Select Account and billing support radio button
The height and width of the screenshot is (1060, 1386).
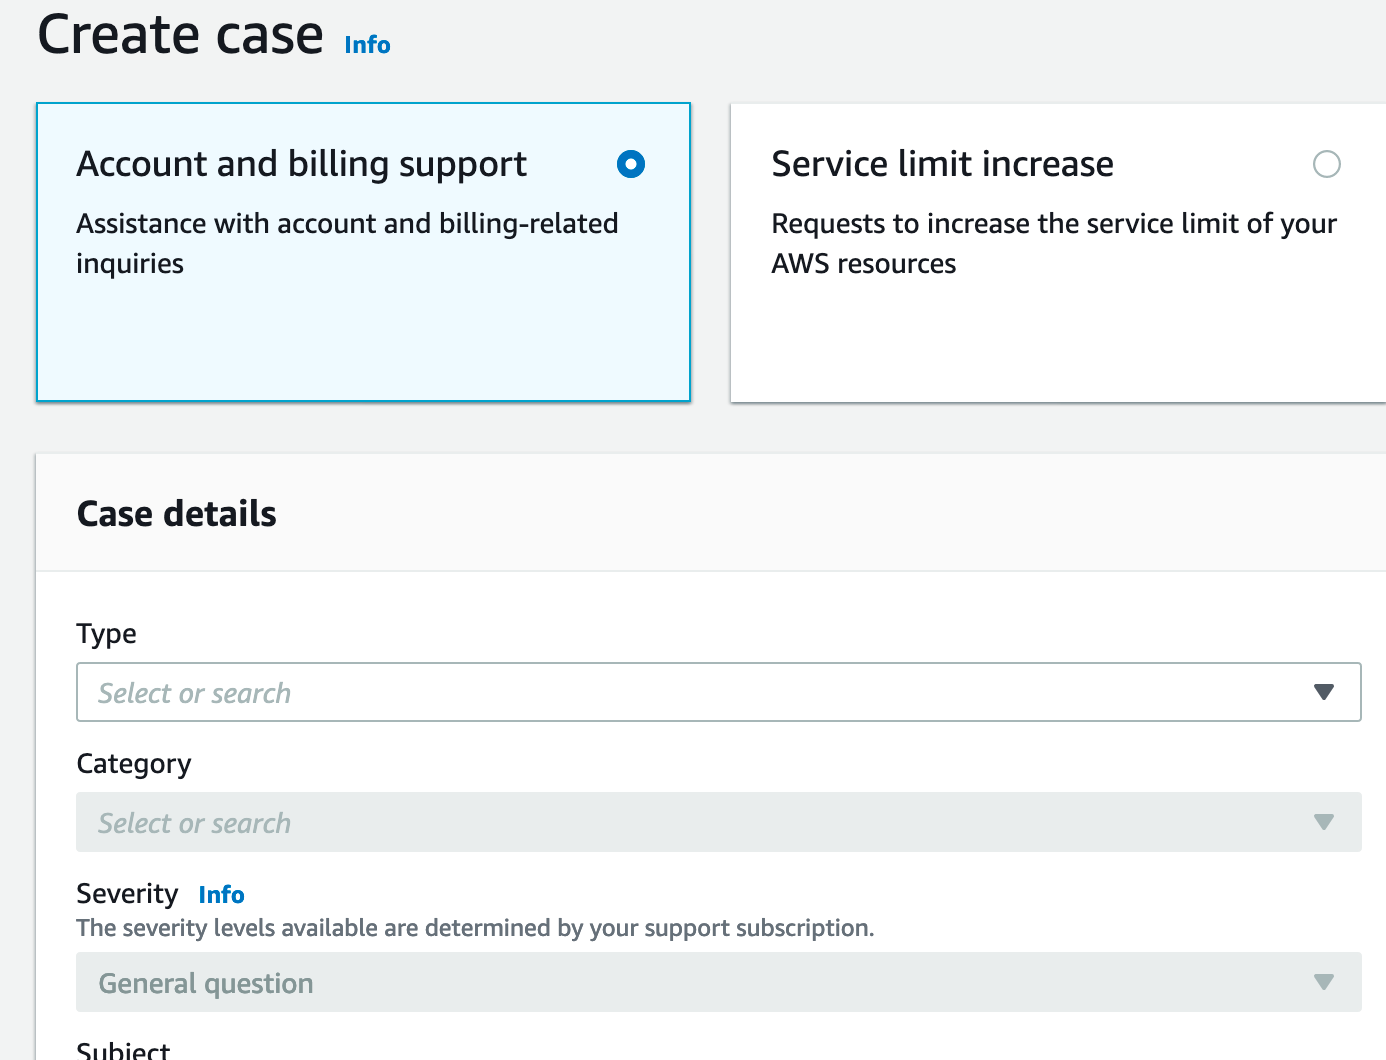pos(631,164)
